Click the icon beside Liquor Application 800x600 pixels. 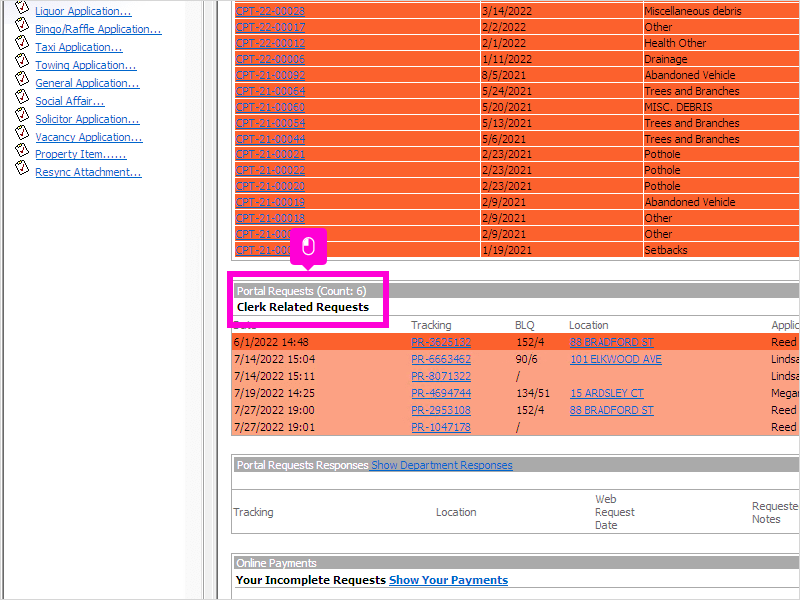point(21,7)
